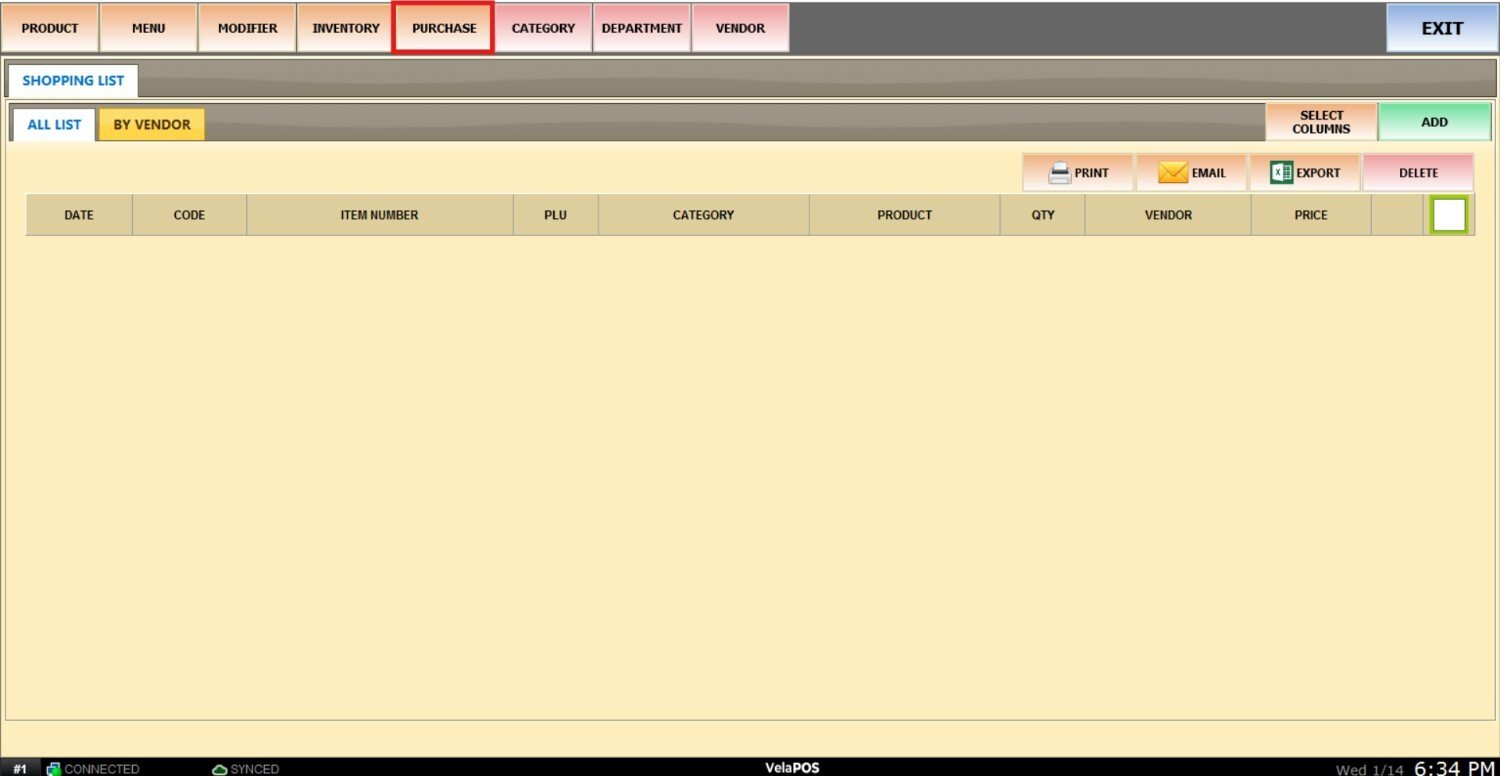
Task: Click the printer icon on Print button
Action: click(x=1059, y=173)
